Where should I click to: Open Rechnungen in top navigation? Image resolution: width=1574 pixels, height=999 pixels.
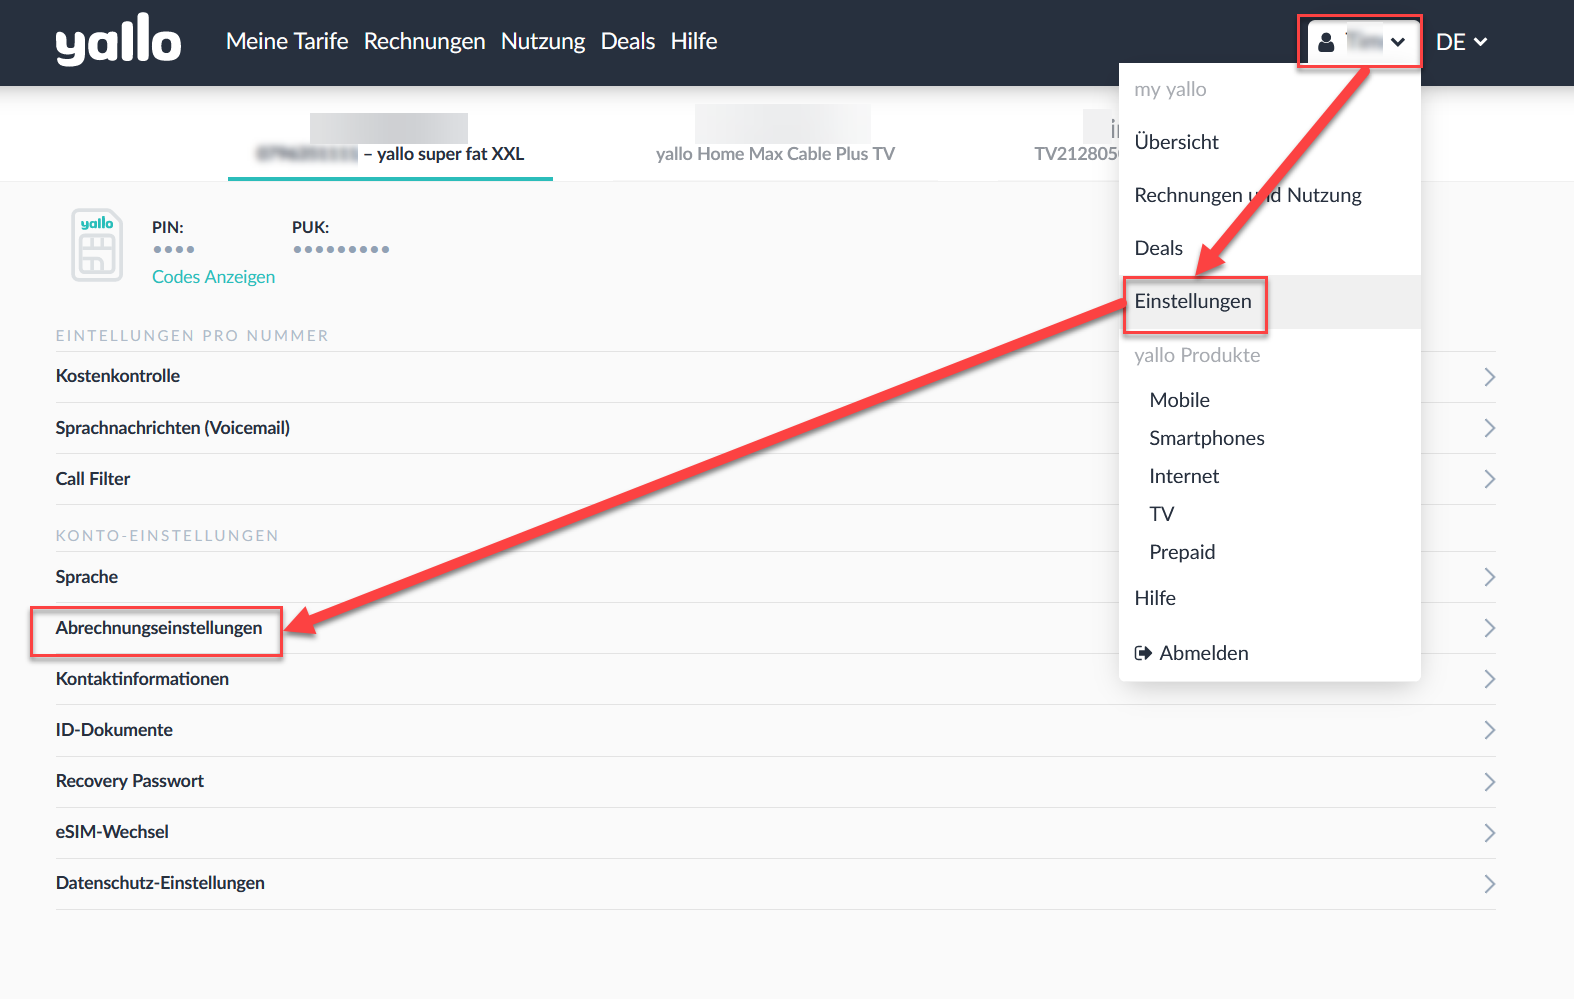[424, 41]
